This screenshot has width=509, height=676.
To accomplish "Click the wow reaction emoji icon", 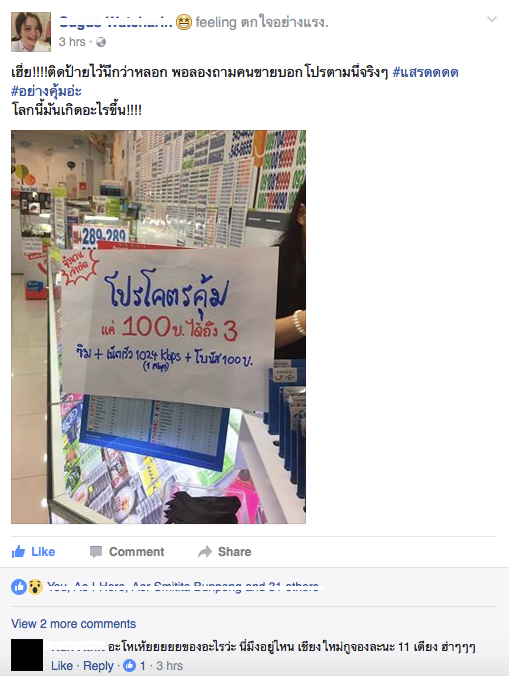I will click(35, 587).
